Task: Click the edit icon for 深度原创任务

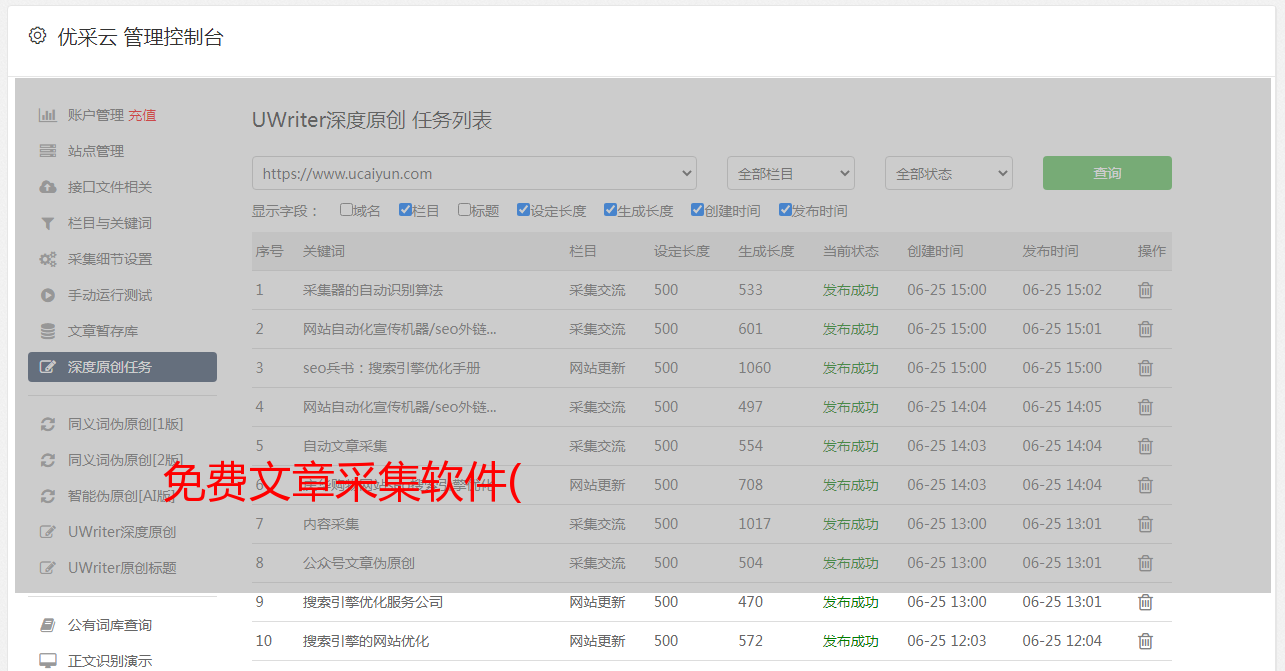Action: click(x=47, y=367)
